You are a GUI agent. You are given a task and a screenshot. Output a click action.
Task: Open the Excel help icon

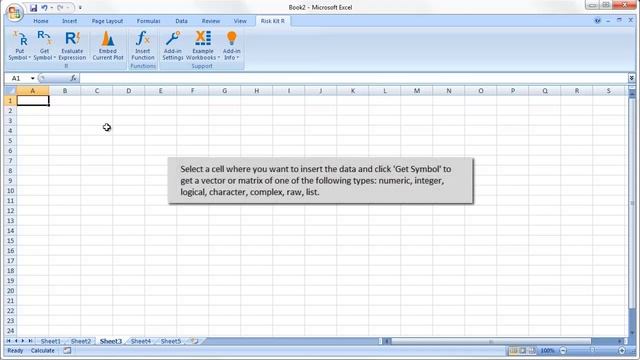point(598,20)
